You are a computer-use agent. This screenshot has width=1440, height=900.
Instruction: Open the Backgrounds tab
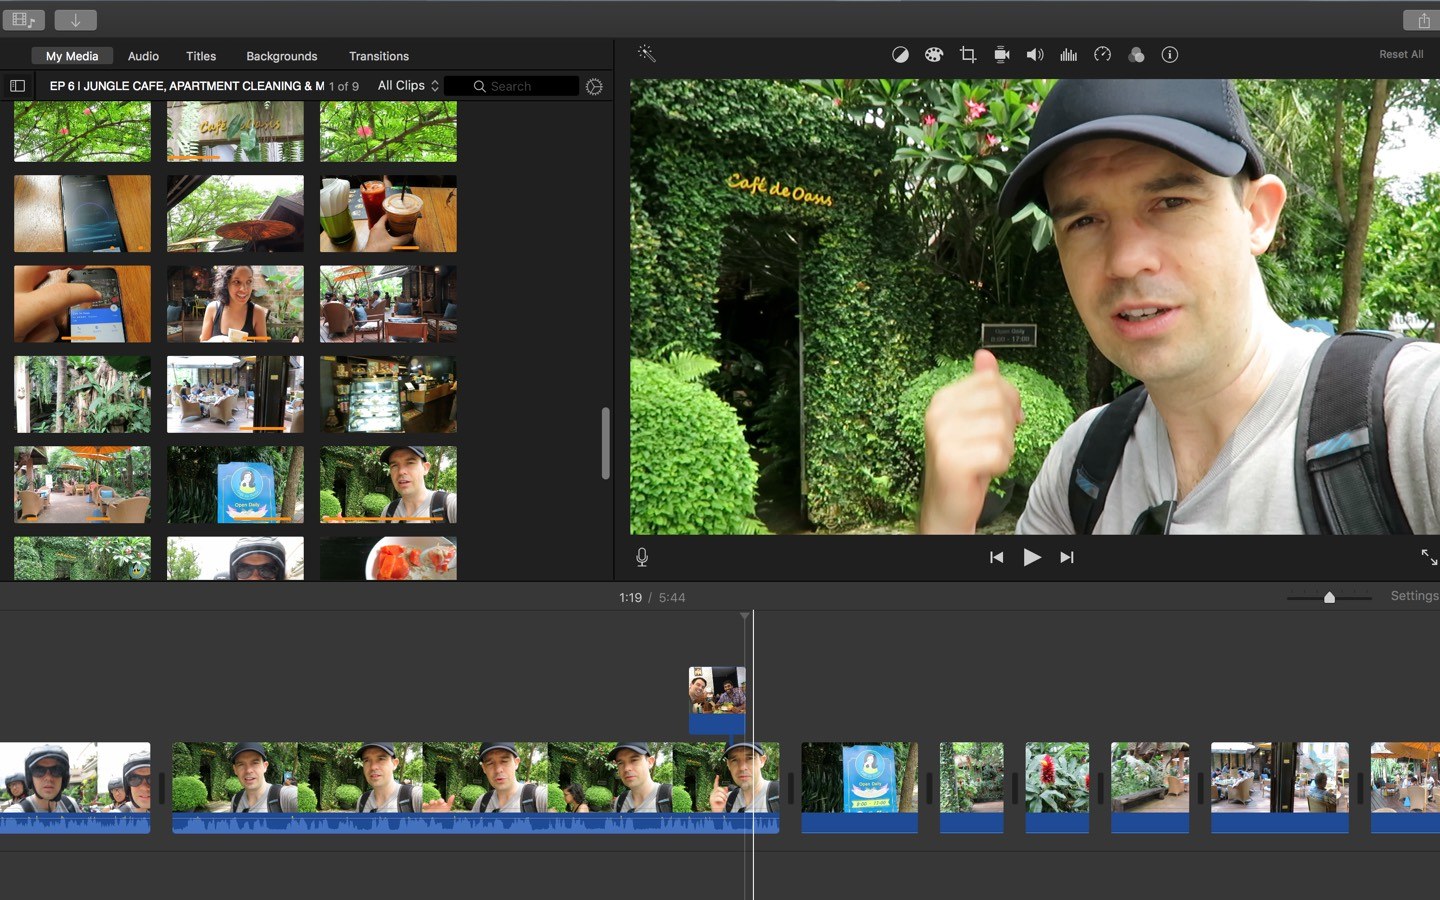tap(282, 56)
